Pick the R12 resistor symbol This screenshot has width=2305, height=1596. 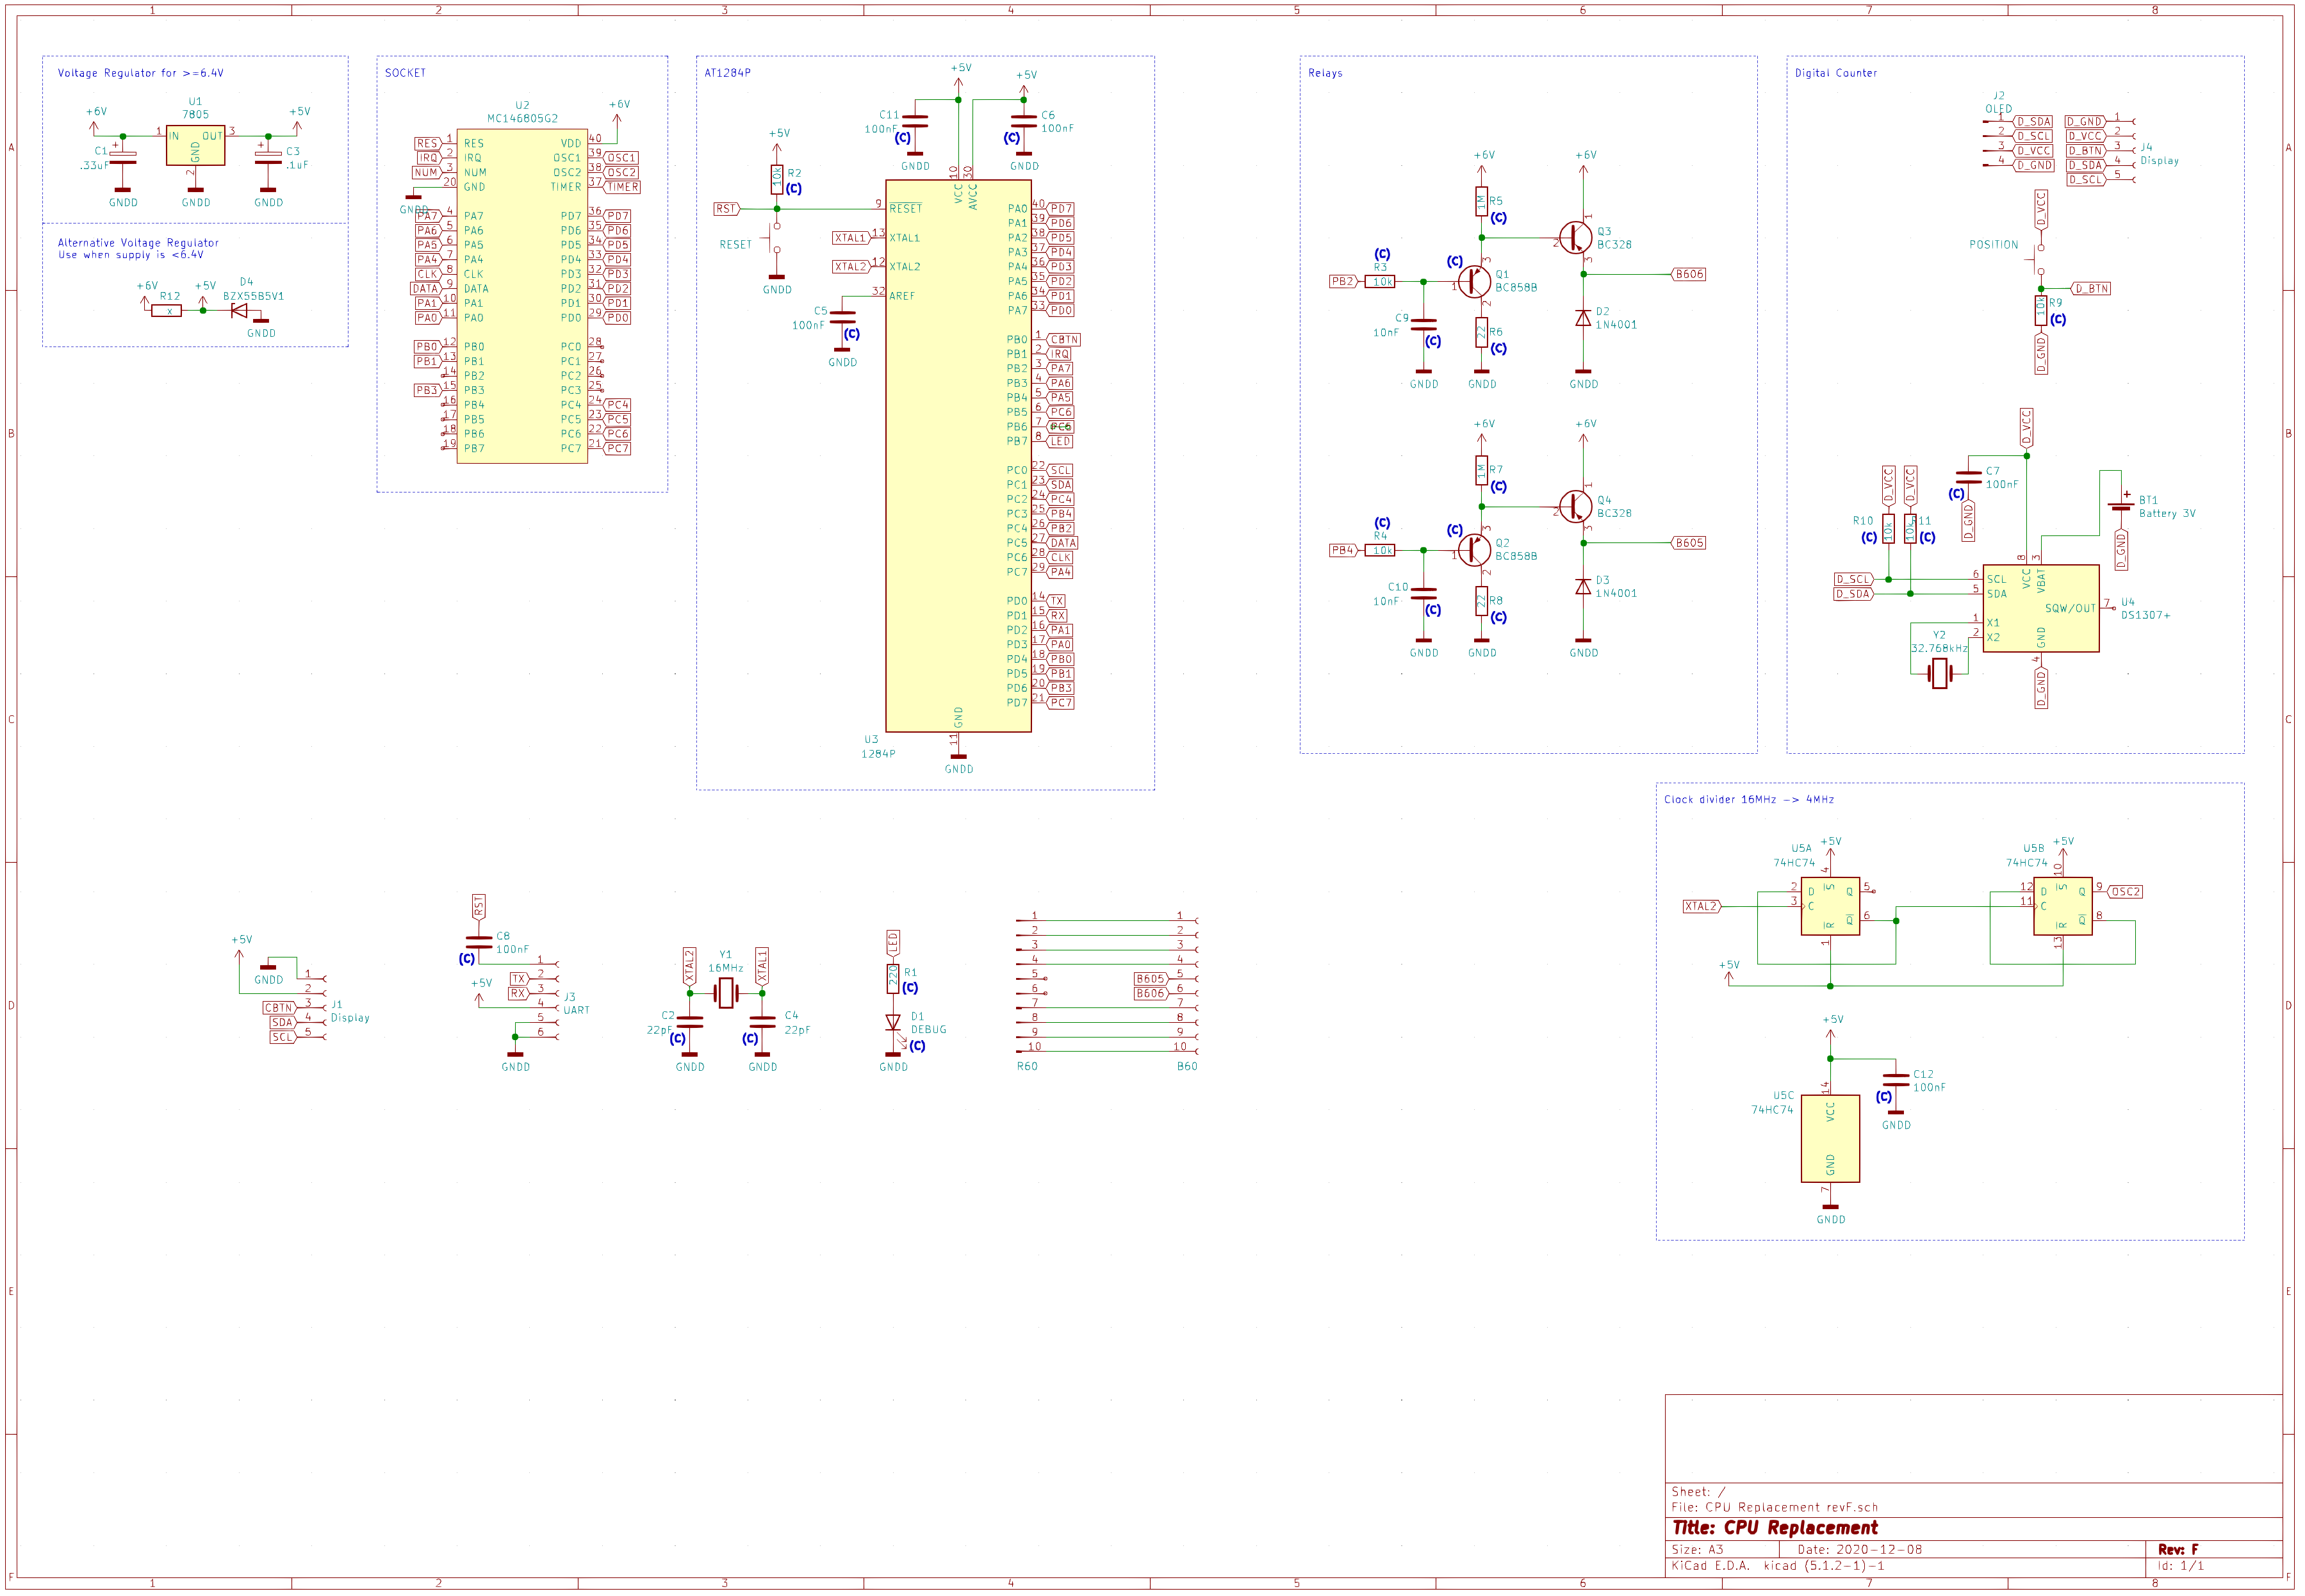[167, 311]
